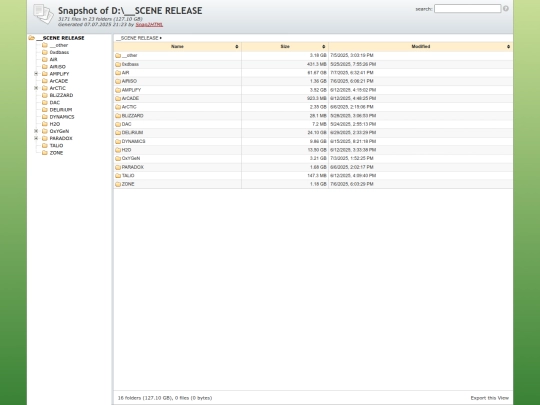Select DYNAMICS in the folder tree
This screenshot has width=540, height=405.
coord(62,117)
